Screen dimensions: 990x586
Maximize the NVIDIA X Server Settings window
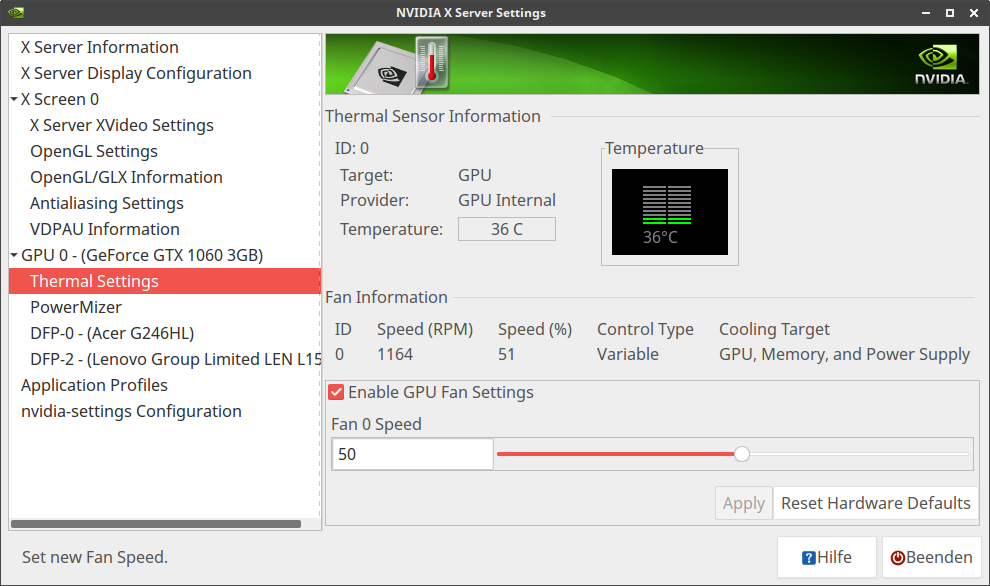click(x=950, y=13)
